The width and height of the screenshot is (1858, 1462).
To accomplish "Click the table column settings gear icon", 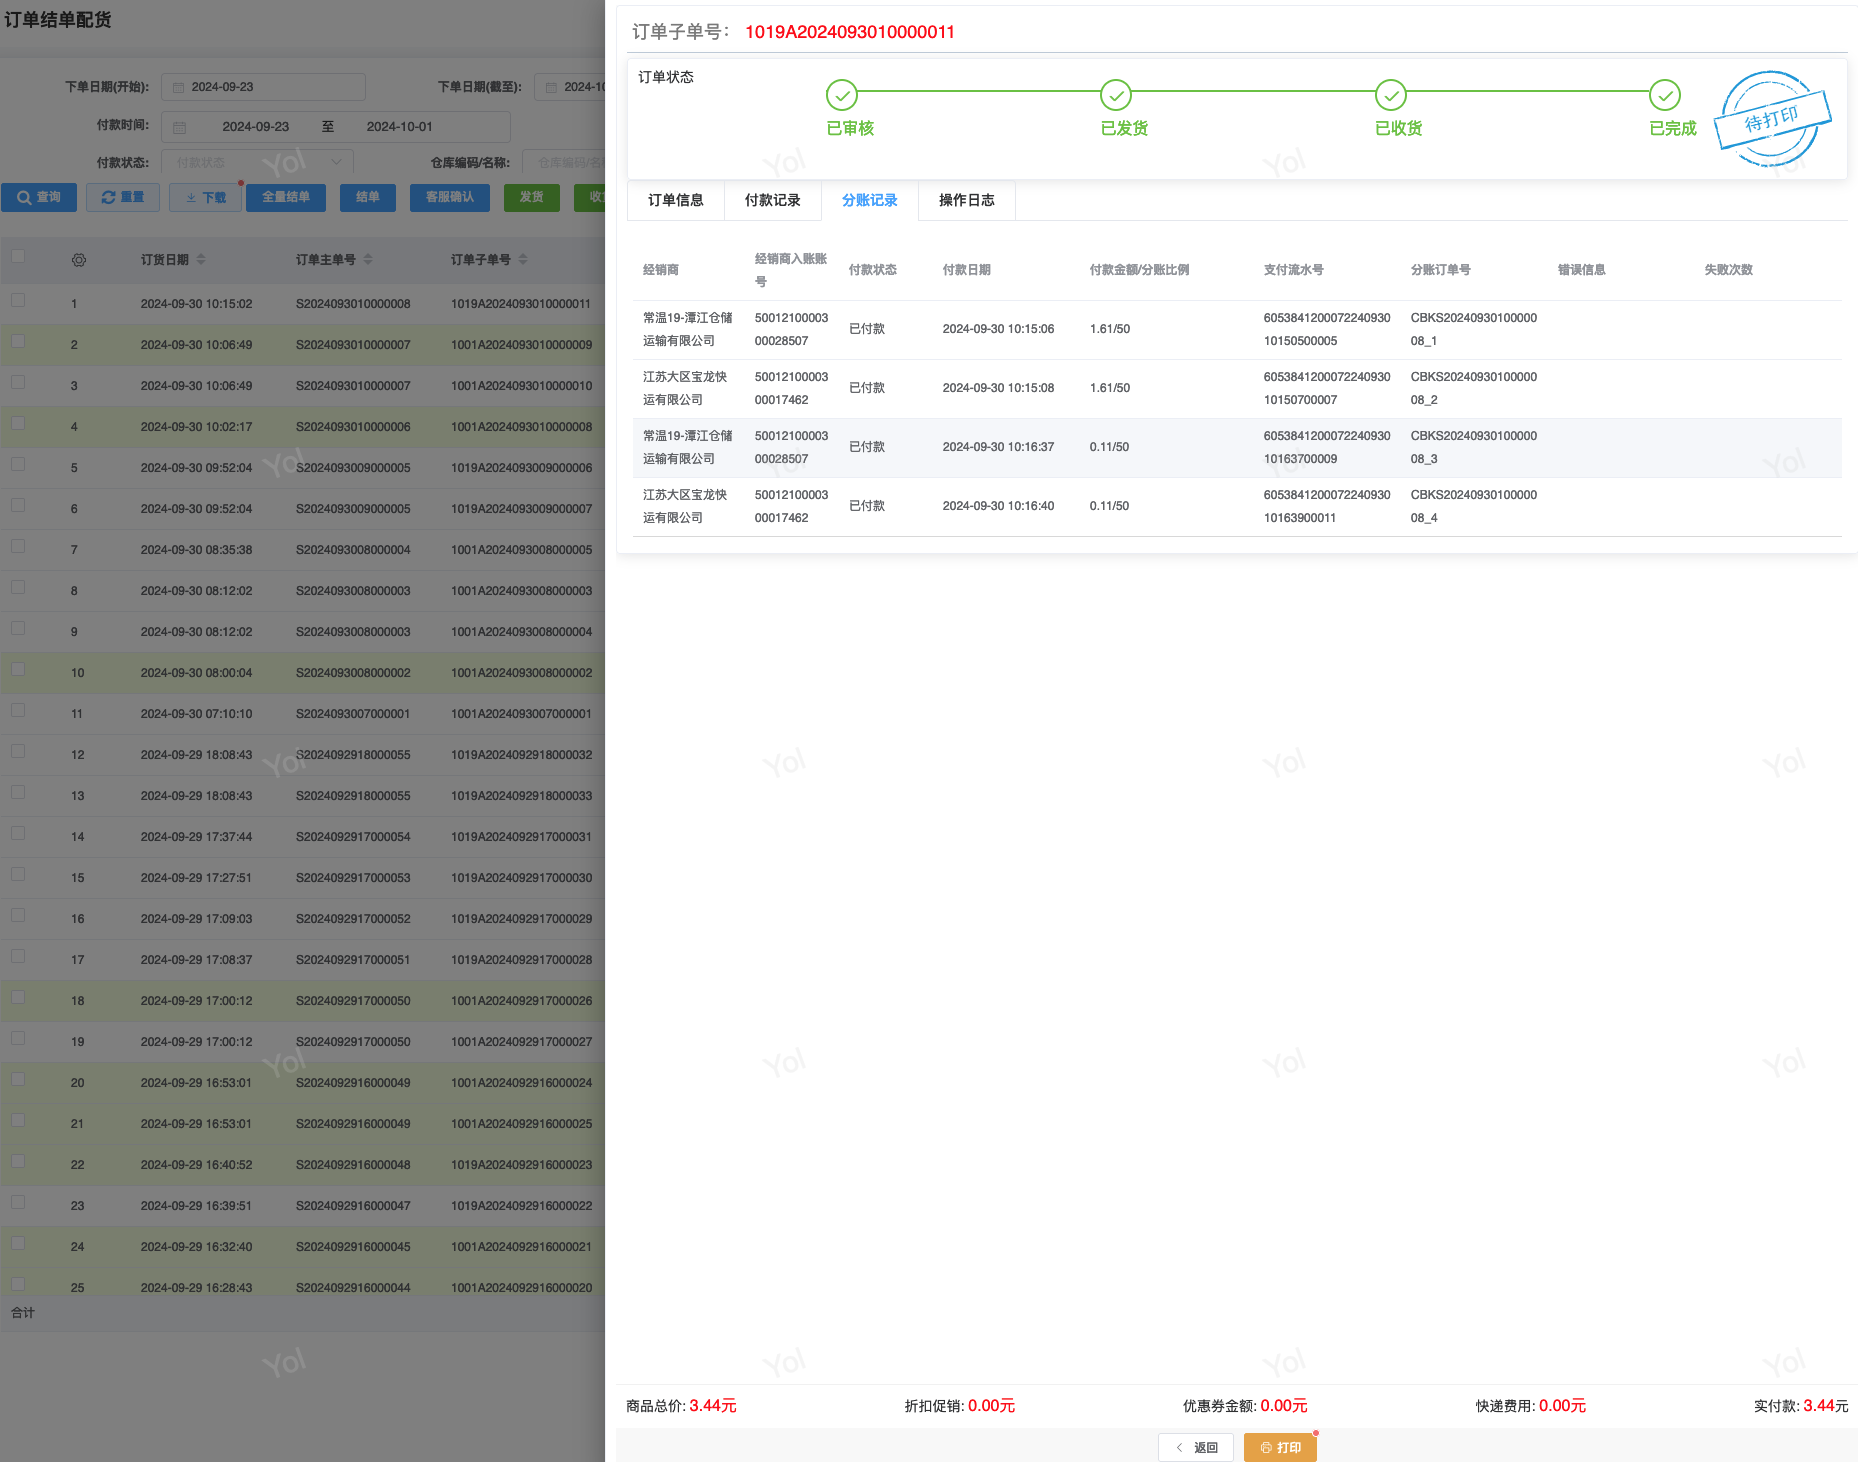I will click(x=79, y=260).
